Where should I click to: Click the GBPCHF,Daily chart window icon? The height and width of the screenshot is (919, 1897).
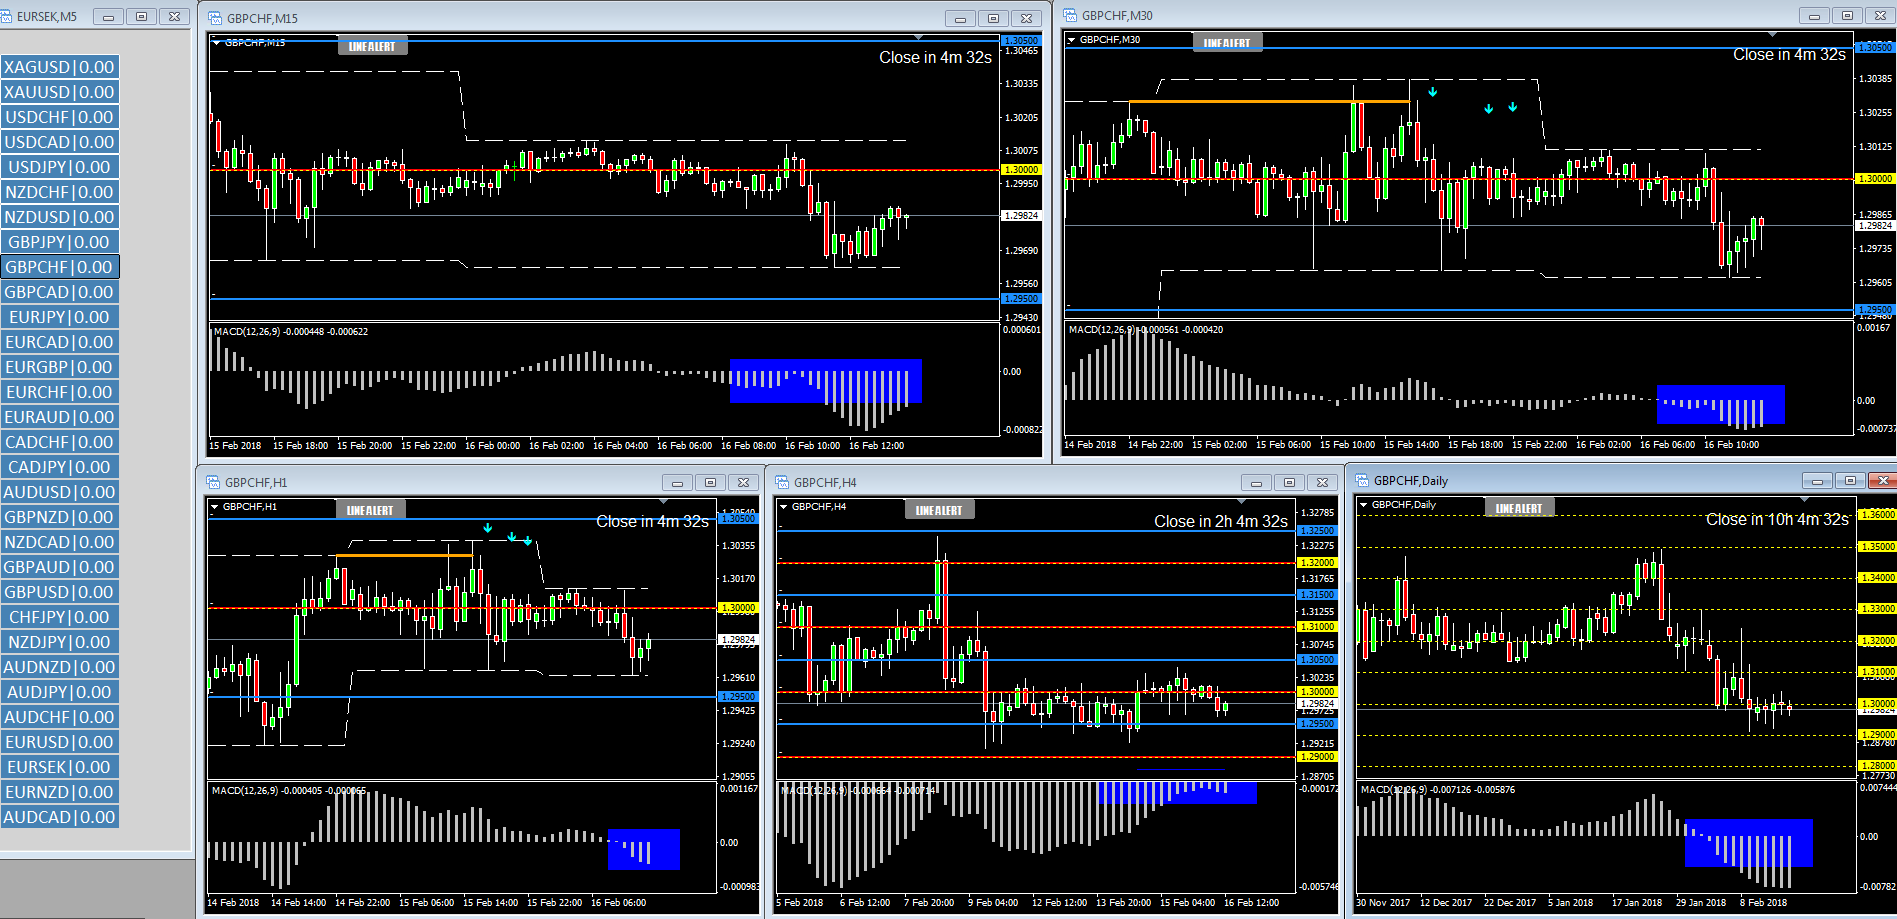tap(1362, 480)
